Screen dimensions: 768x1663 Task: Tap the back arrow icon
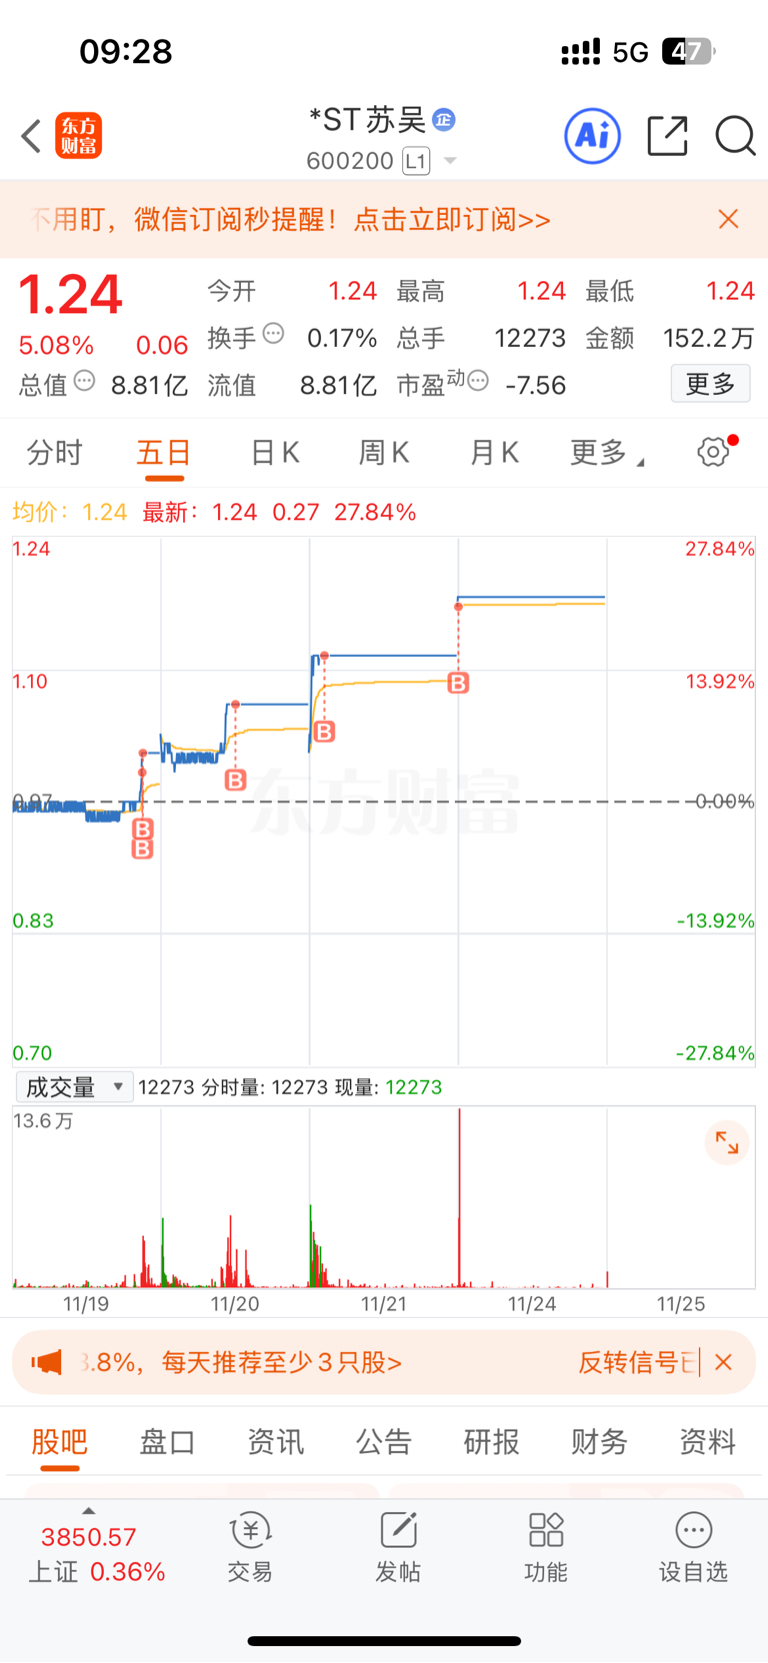31,136
